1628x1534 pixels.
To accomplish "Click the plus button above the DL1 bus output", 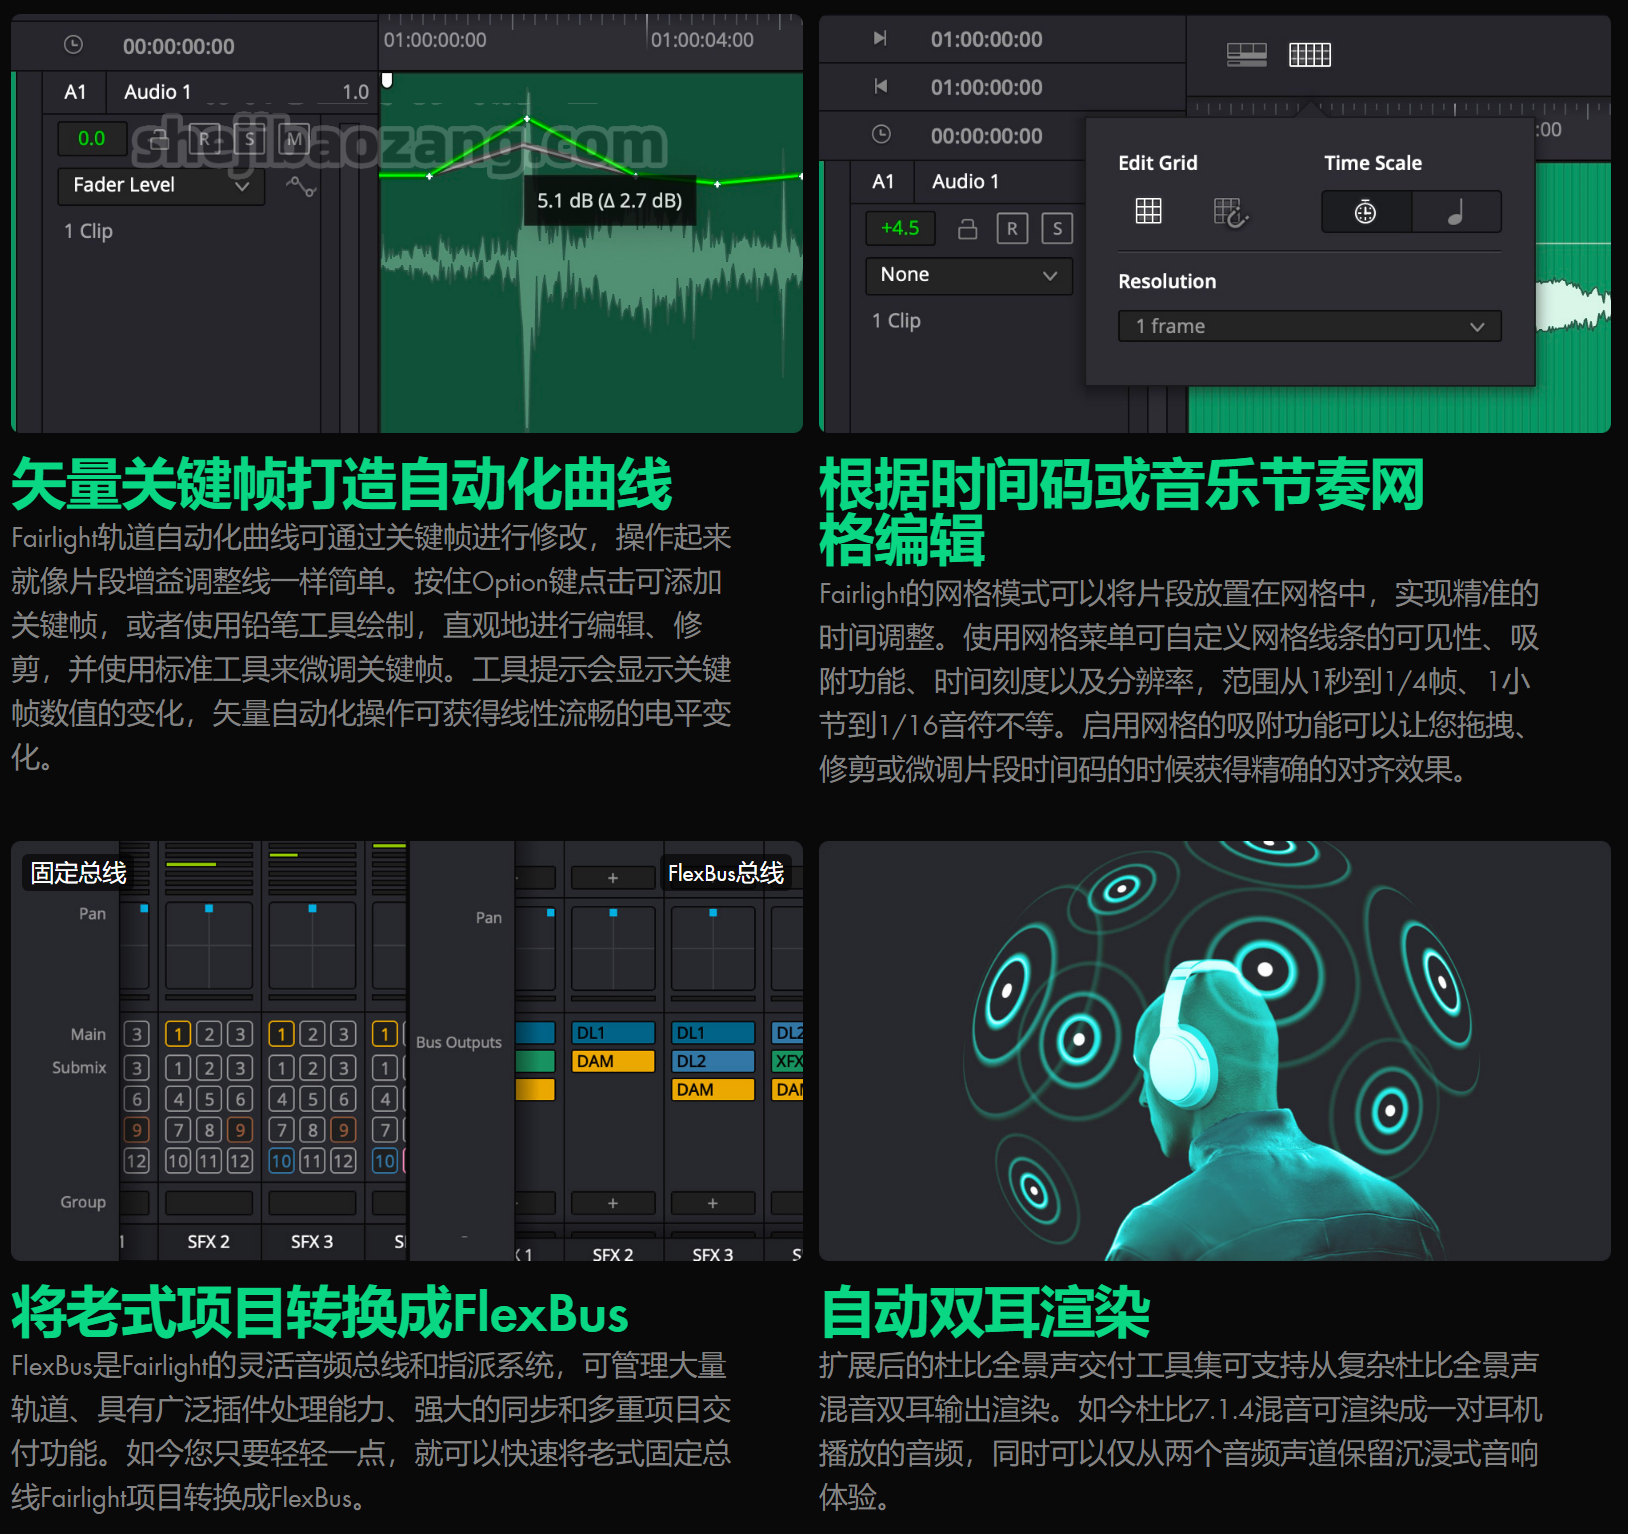I will 613,878.
